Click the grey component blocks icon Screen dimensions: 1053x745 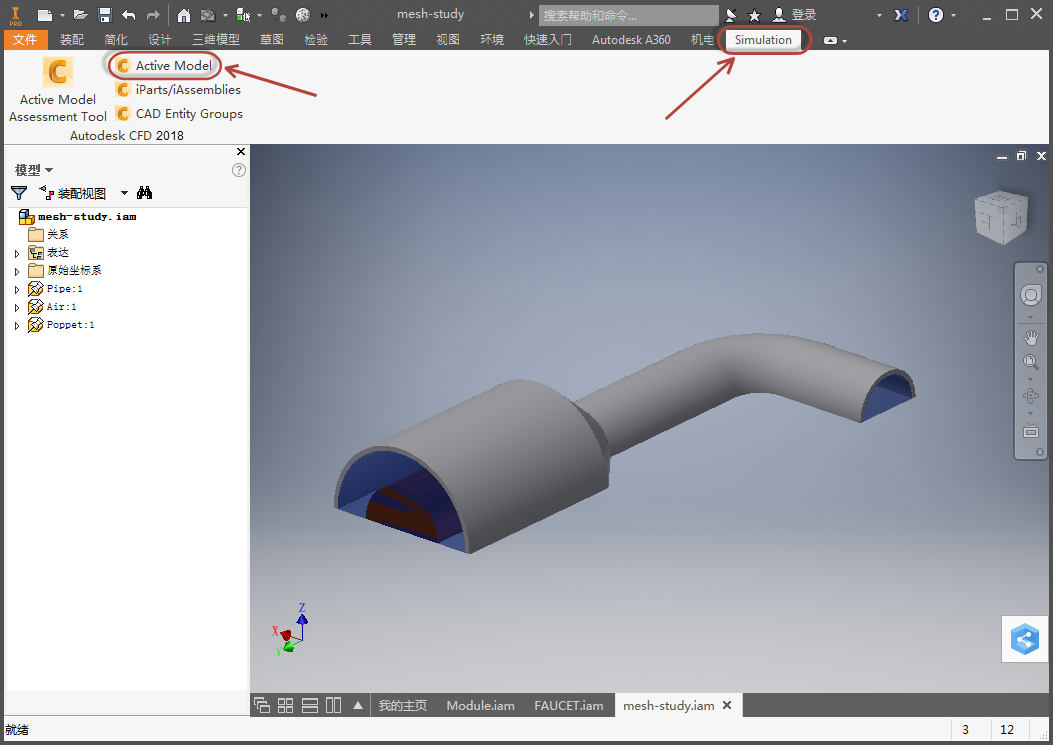(x=278, y=15)
